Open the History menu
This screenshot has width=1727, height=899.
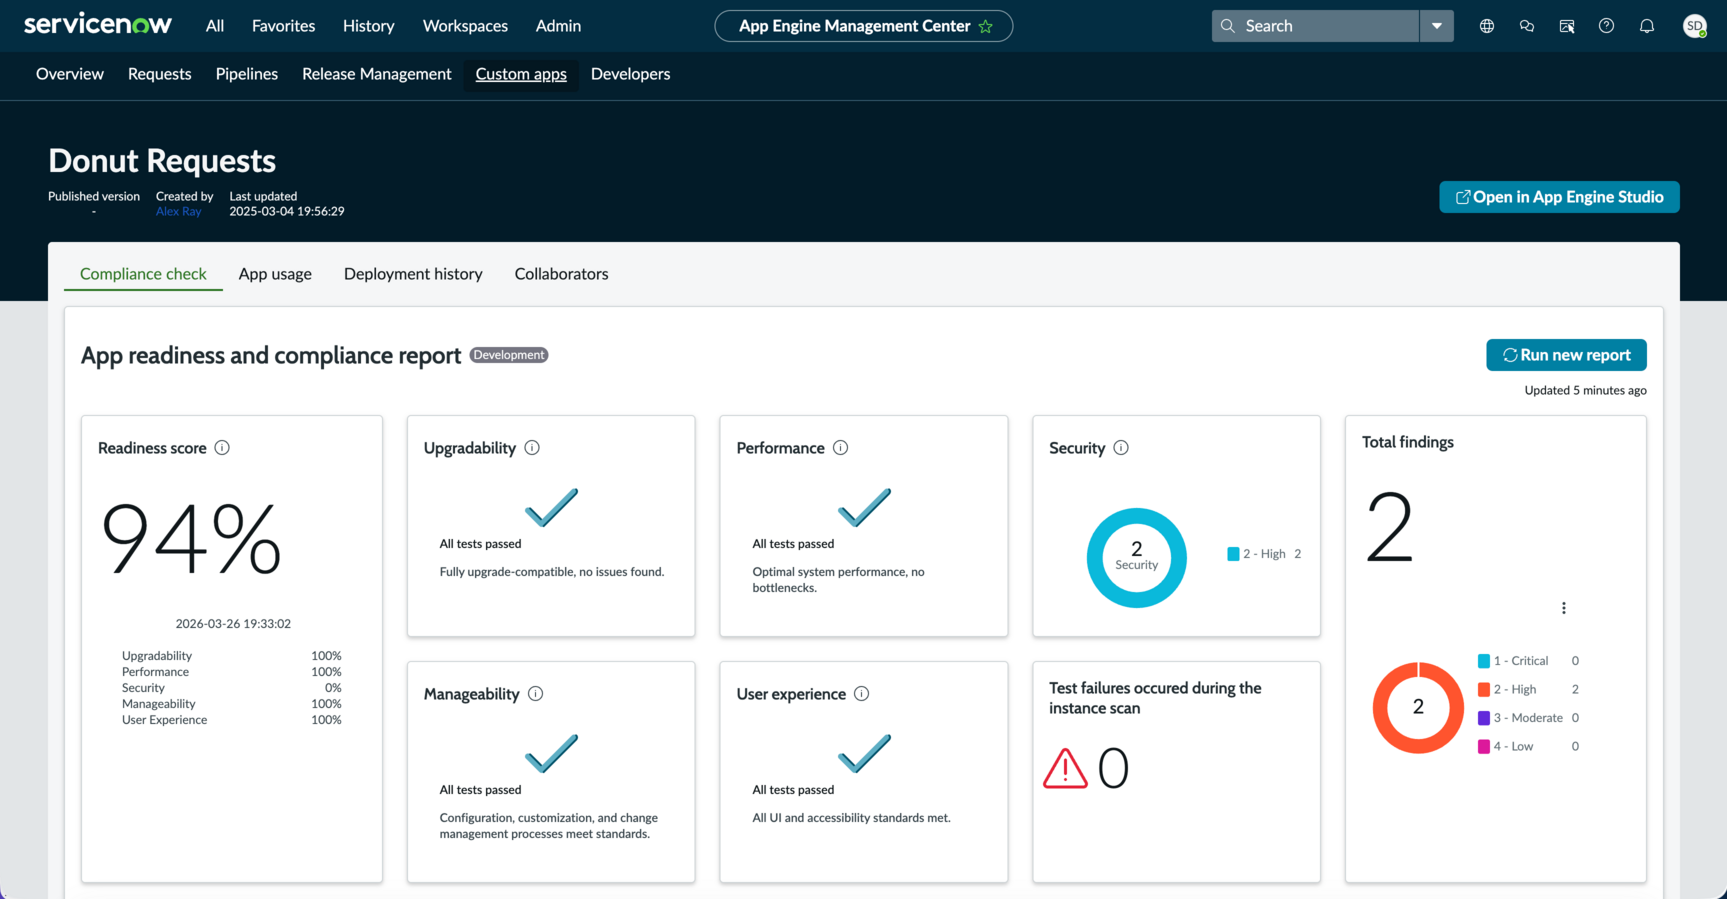[x=369, y=26]
